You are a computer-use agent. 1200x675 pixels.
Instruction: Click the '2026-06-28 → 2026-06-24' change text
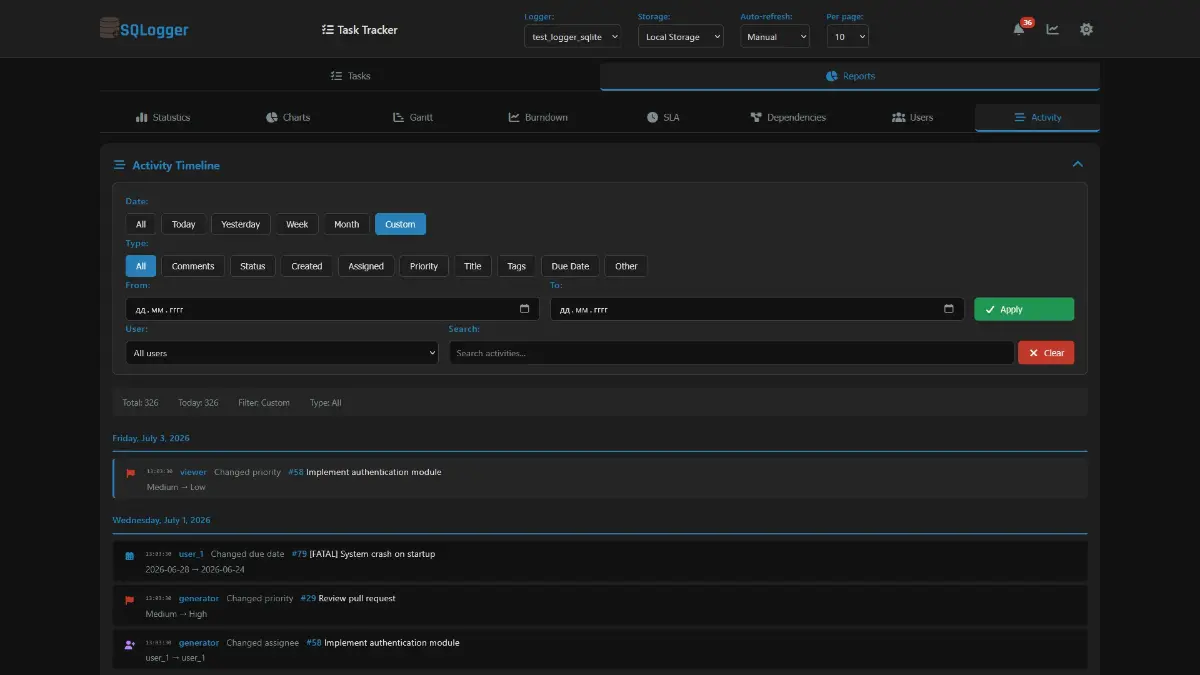point(195,569)
